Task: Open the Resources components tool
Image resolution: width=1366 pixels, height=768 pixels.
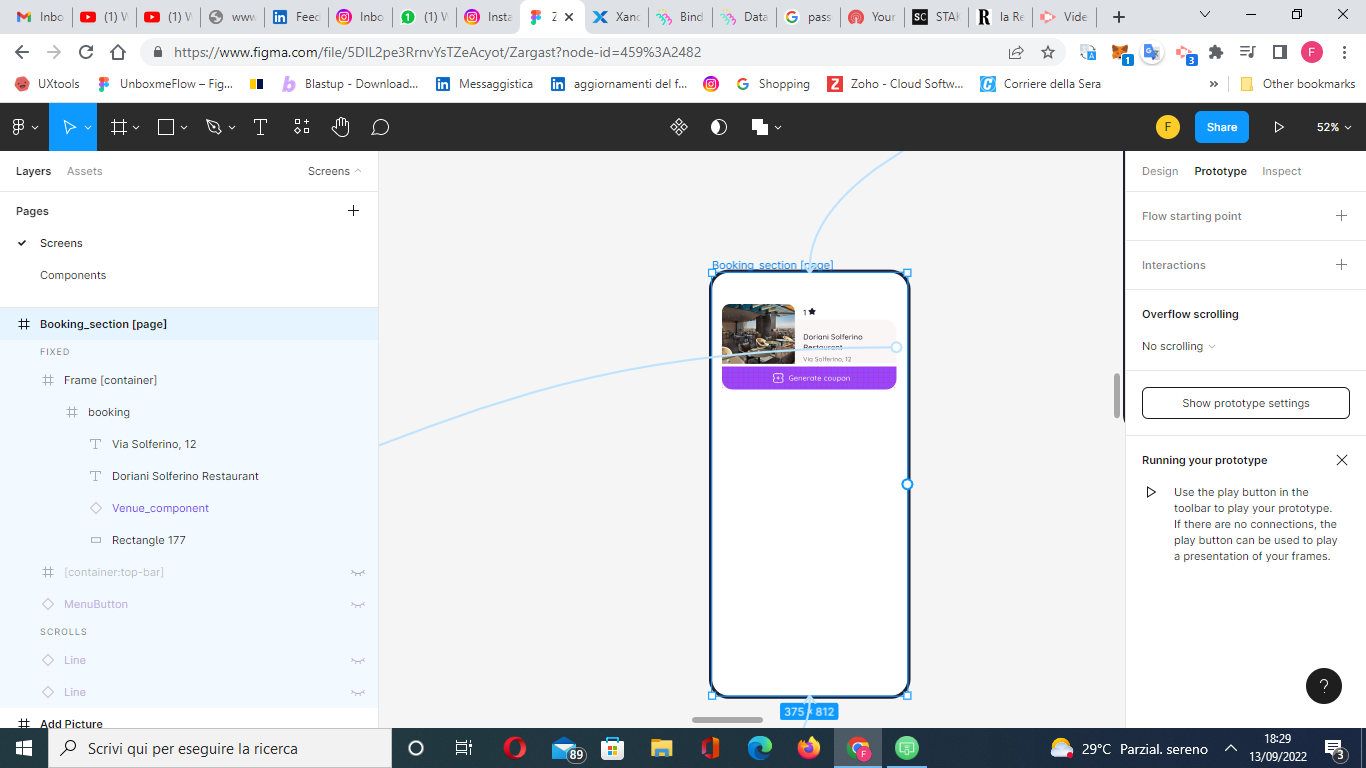Action: pos(301,127)
